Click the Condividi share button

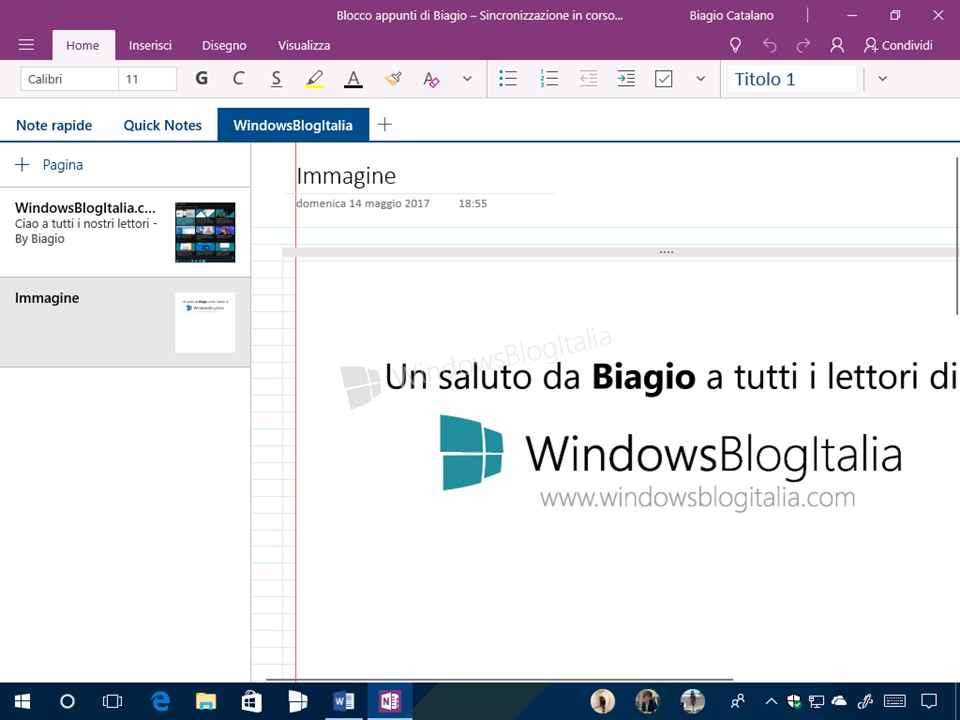[898, 45]
